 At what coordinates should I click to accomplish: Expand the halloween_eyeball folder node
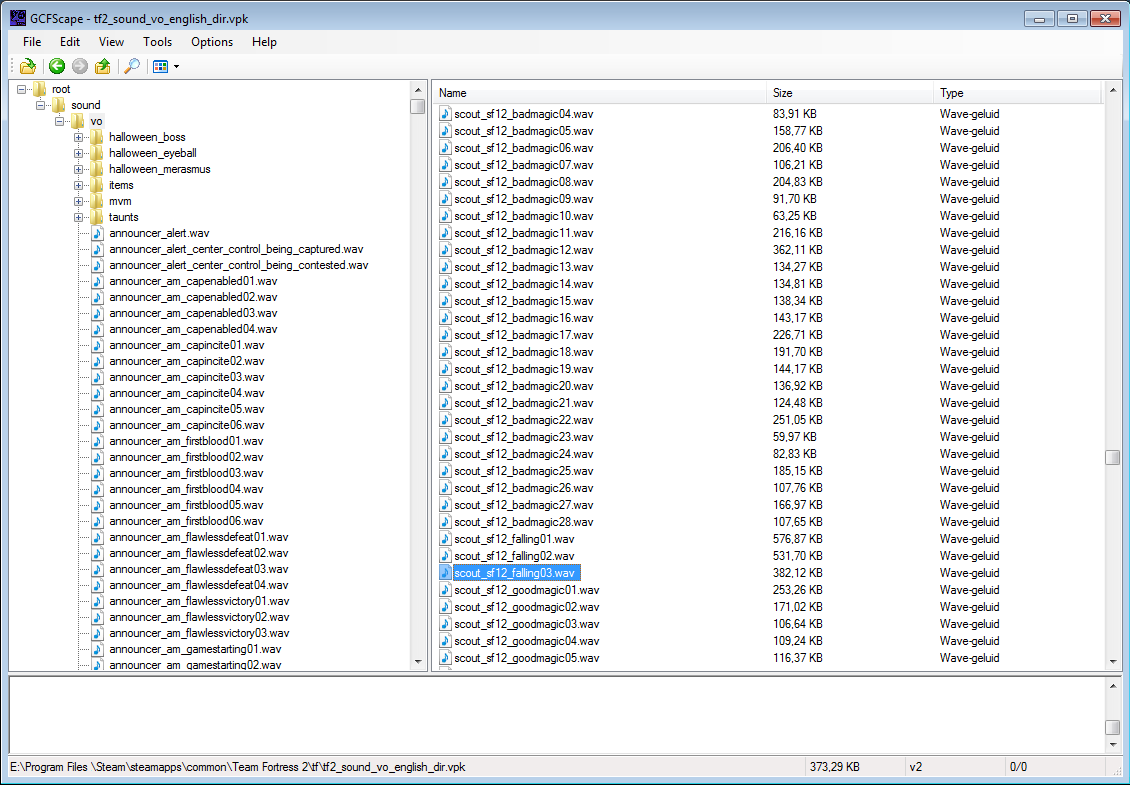pyautogui.click(x=78, y=153)
